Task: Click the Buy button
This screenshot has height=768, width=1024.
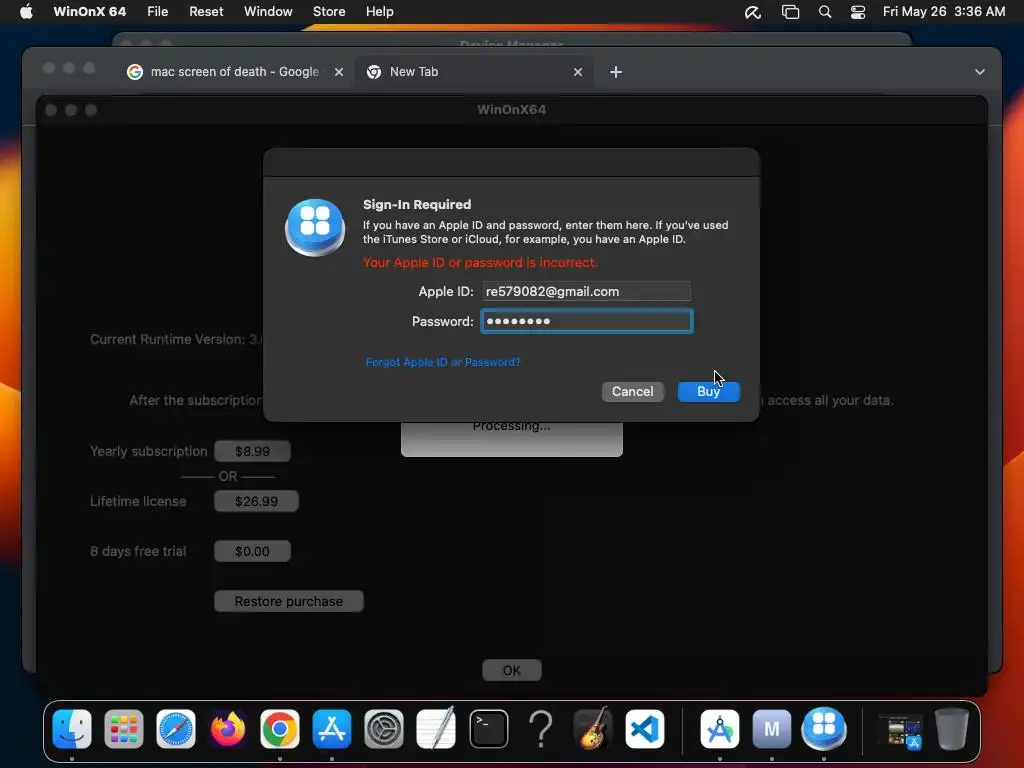Action: 709,392
